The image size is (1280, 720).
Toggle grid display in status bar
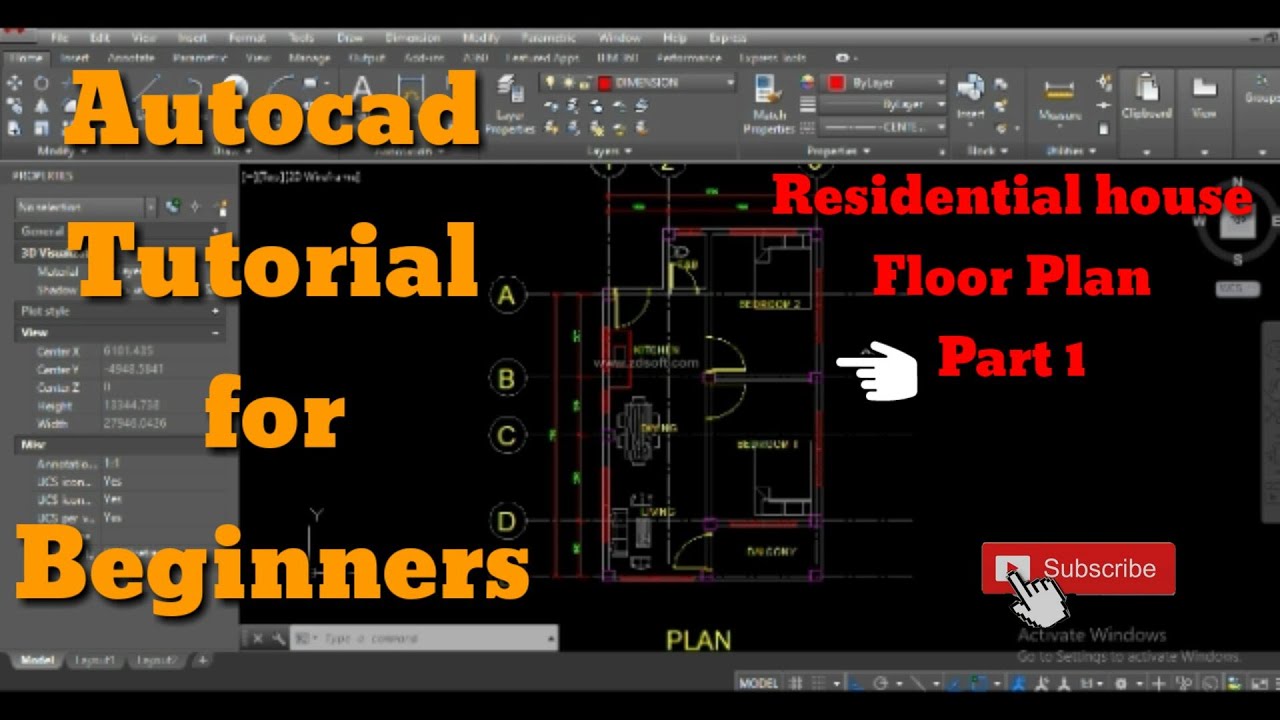(x=797, y=684)
